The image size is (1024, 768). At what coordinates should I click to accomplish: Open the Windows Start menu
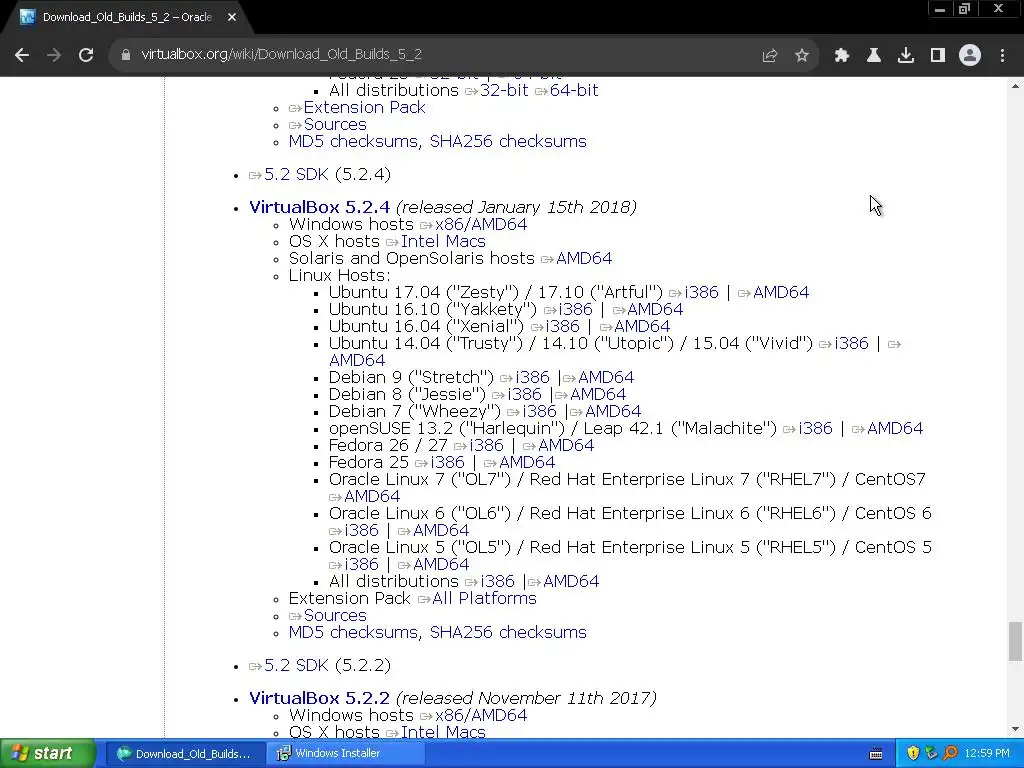(x=48, y=753)
